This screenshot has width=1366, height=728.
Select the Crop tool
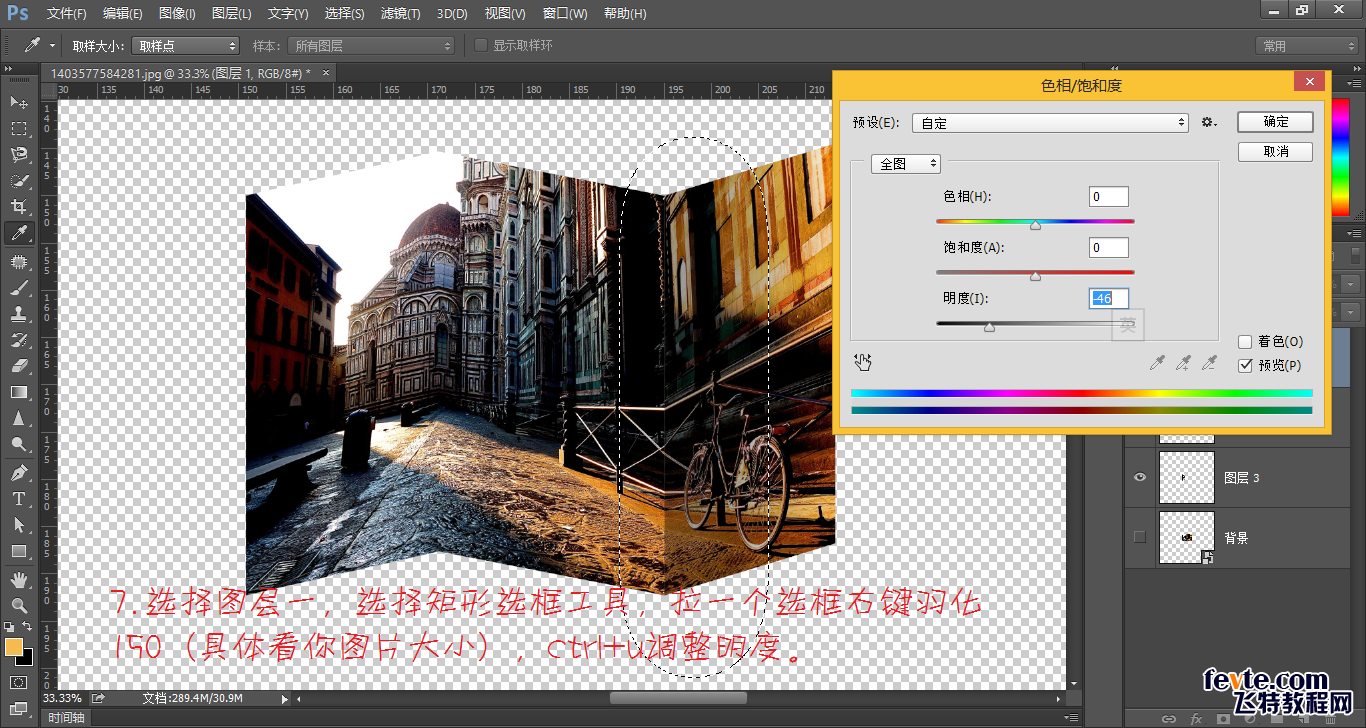19,206
